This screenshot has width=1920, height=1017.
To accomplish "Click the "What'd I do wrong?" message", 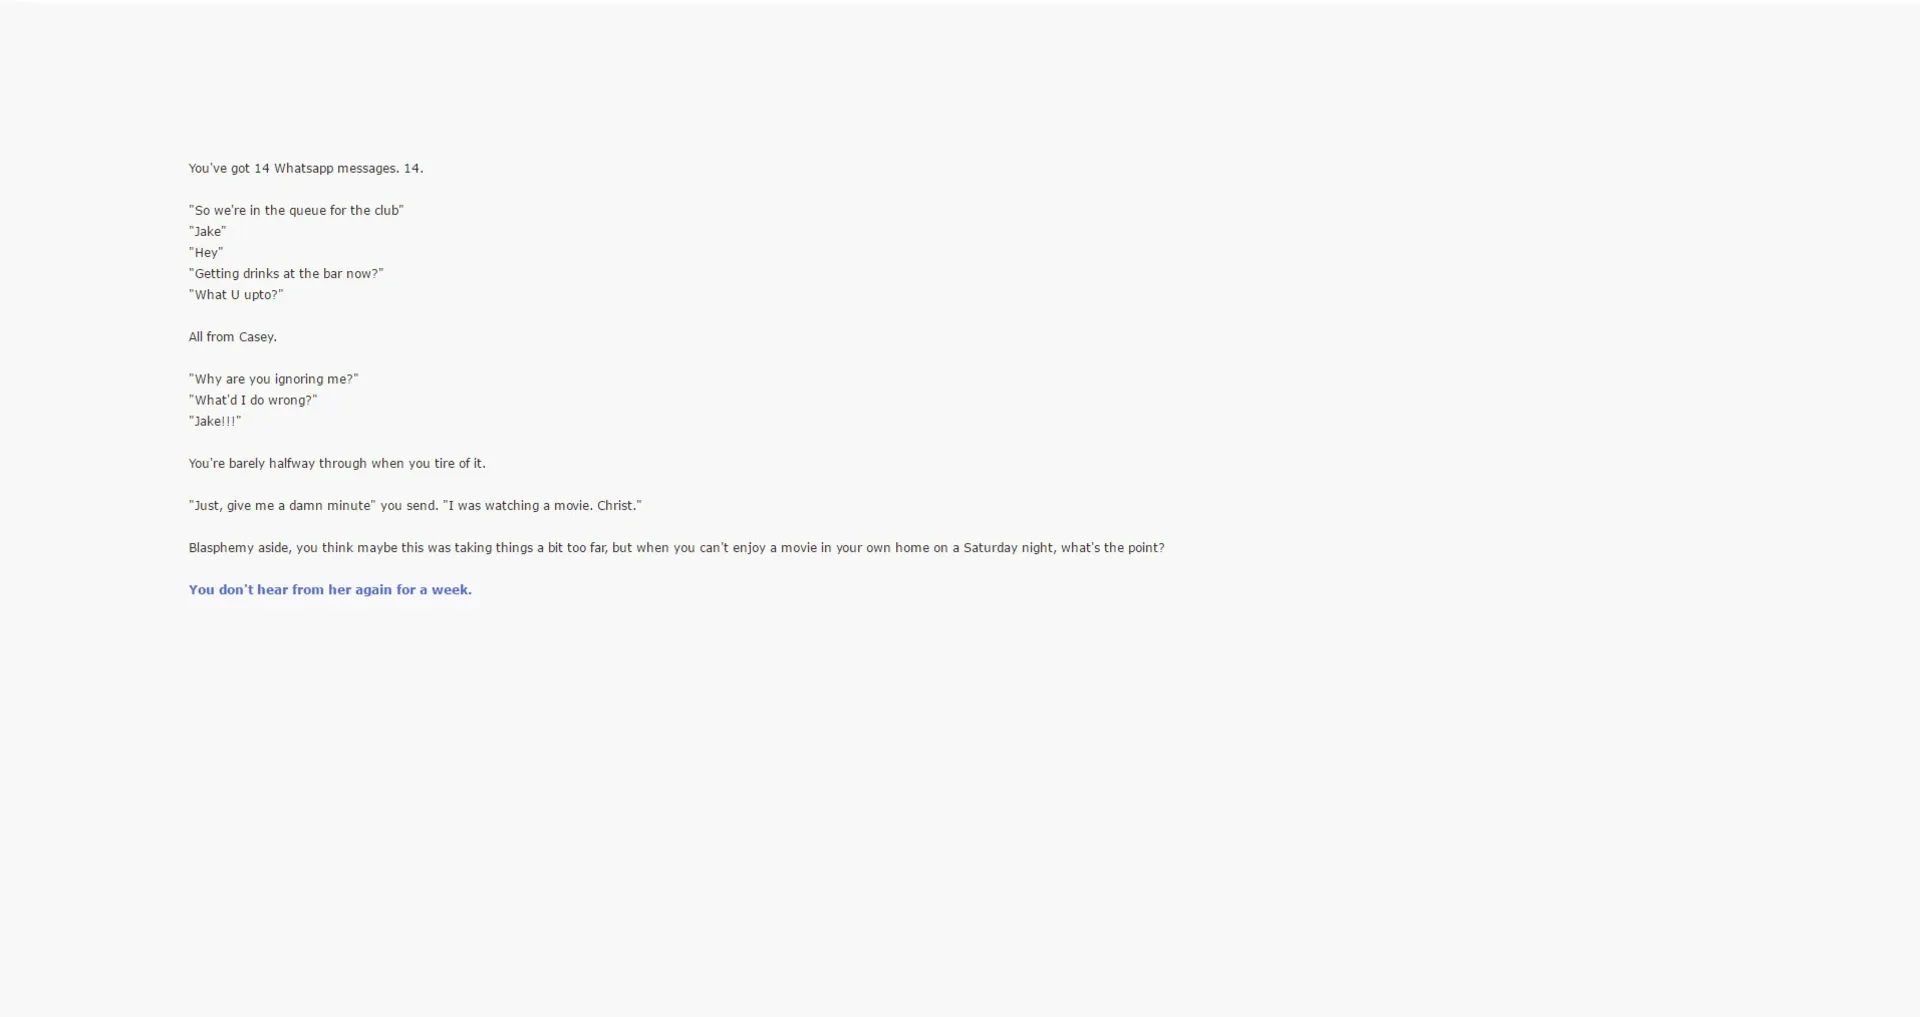I will point(252,399).
